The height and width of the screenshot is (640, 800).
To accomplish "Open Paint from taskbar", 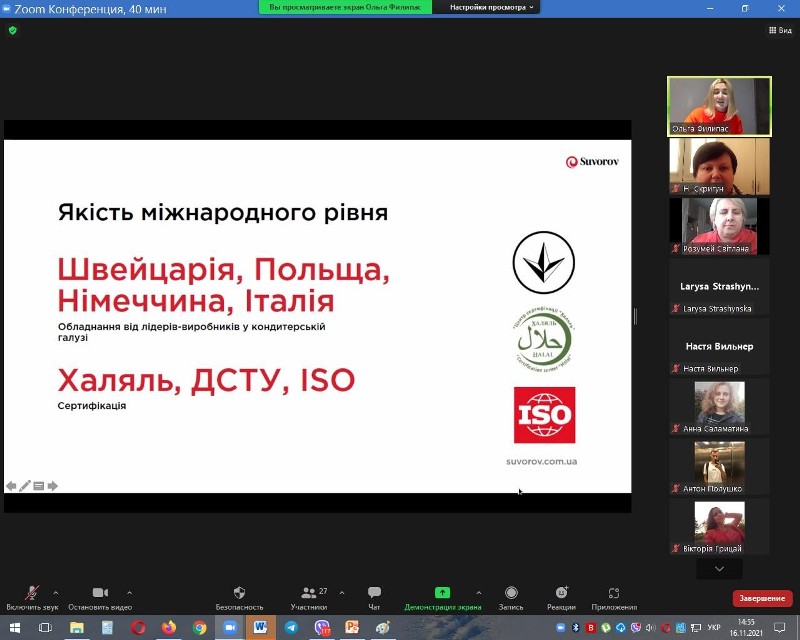I will 383,627.
